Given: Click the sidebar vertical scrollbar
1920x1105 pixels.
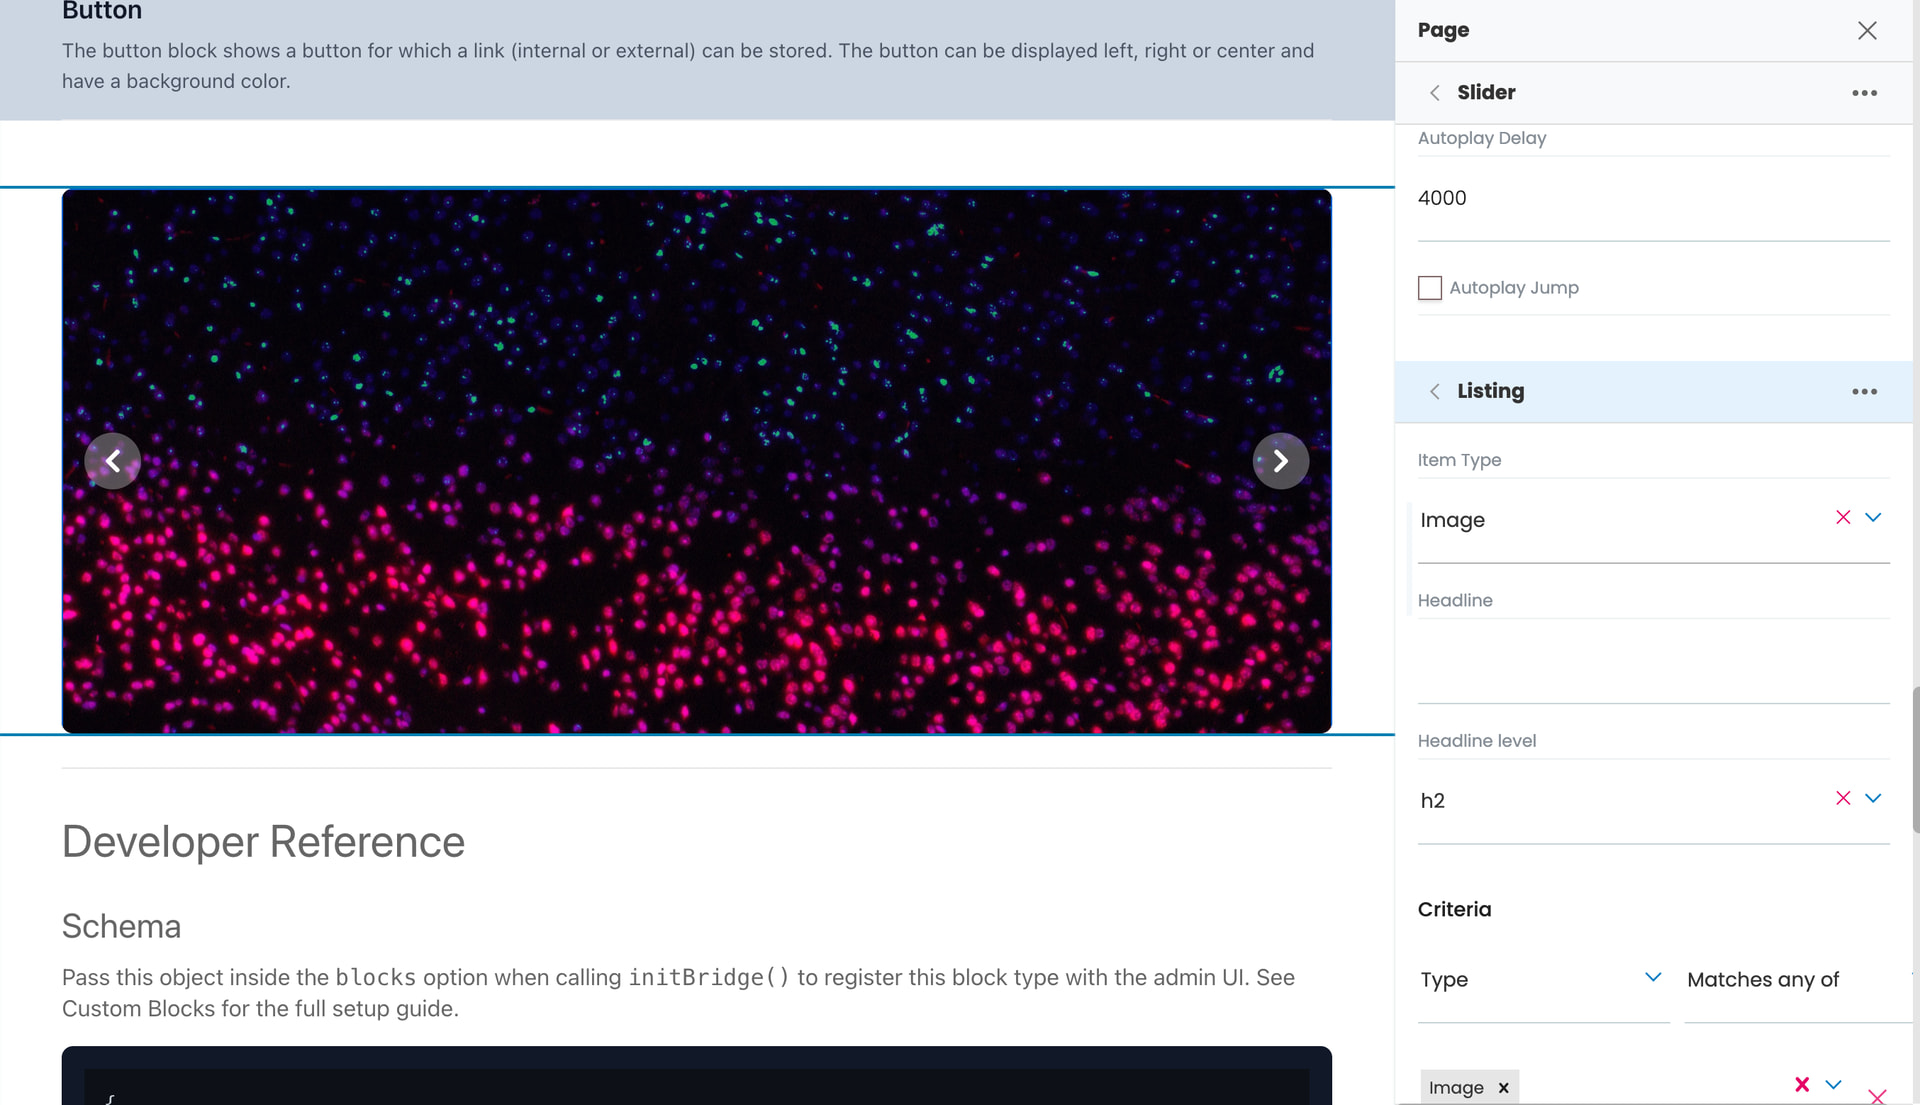Looking at the screenshot, I should coord(1915,760).
